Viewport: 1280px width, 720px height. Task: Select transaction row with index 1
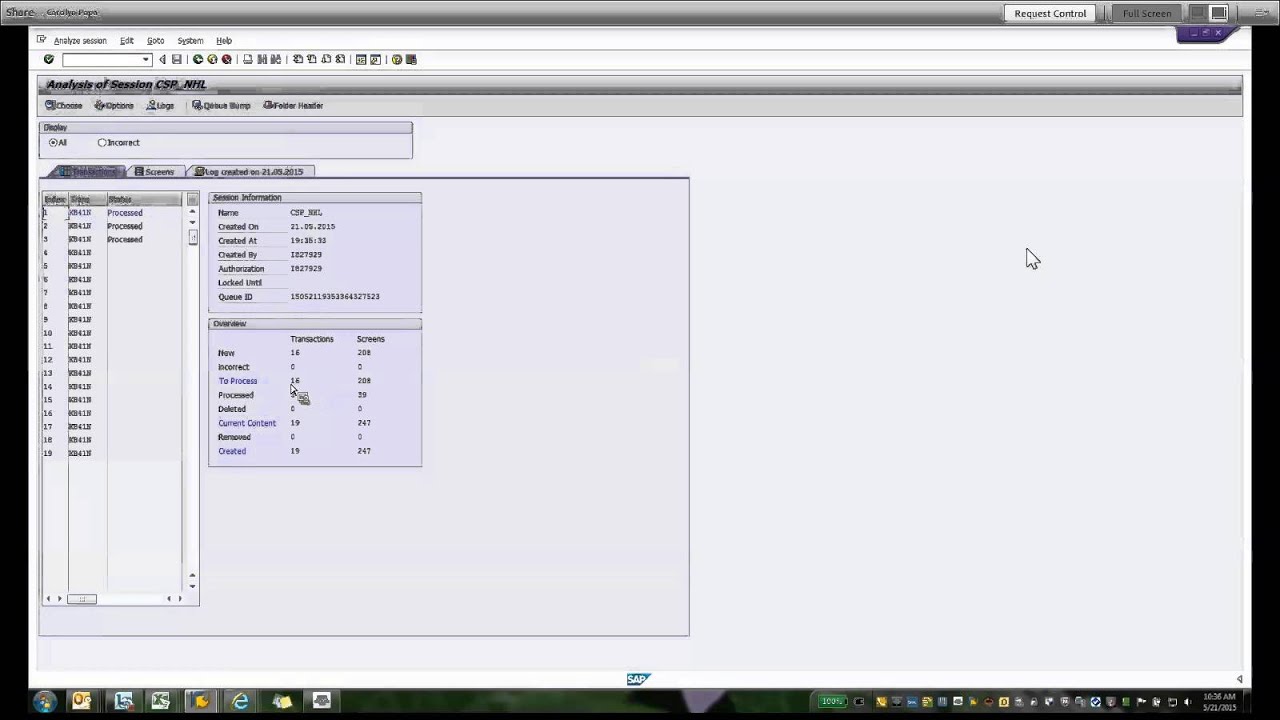click(112, 213)
